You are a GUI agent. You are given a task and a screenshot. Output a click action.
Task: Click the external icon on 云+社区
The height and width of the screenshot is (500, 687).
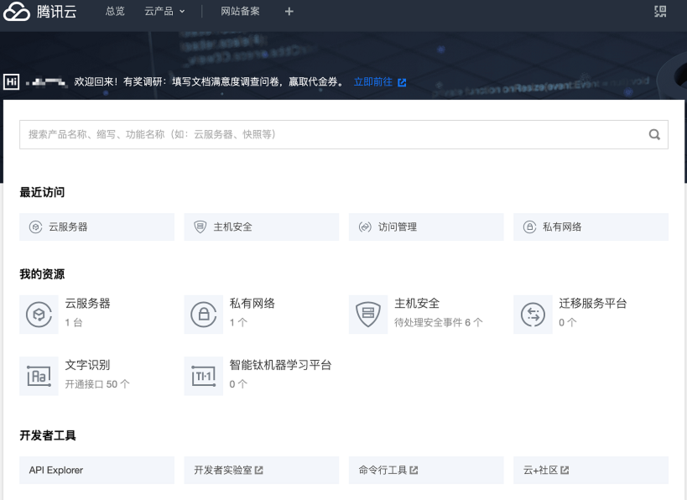tap(564, 470)
